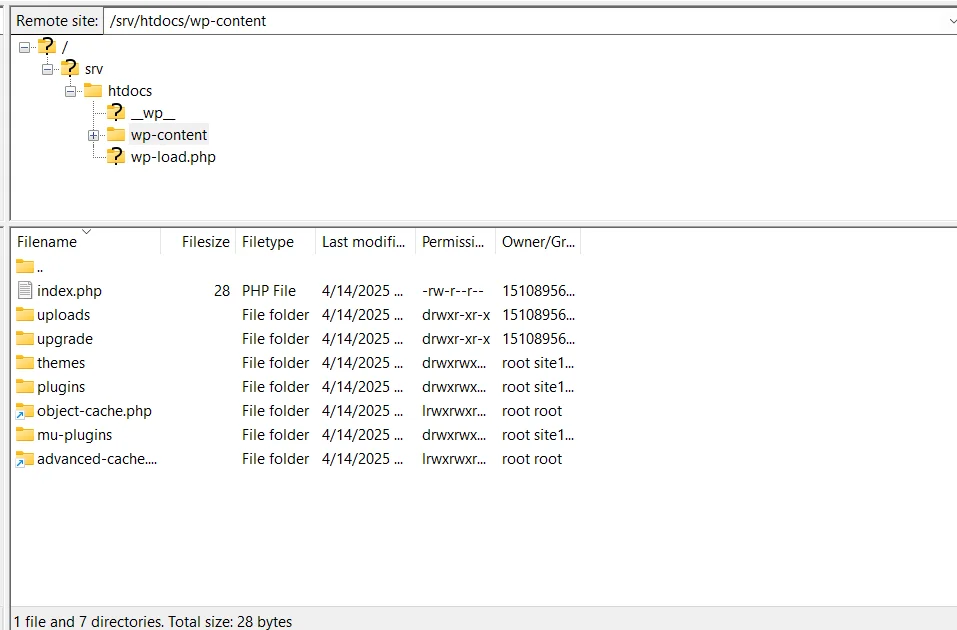Screen dimensions: 957x630
Task: Select wp-load.php in the directory tree
Action: (x=173, y=157)
